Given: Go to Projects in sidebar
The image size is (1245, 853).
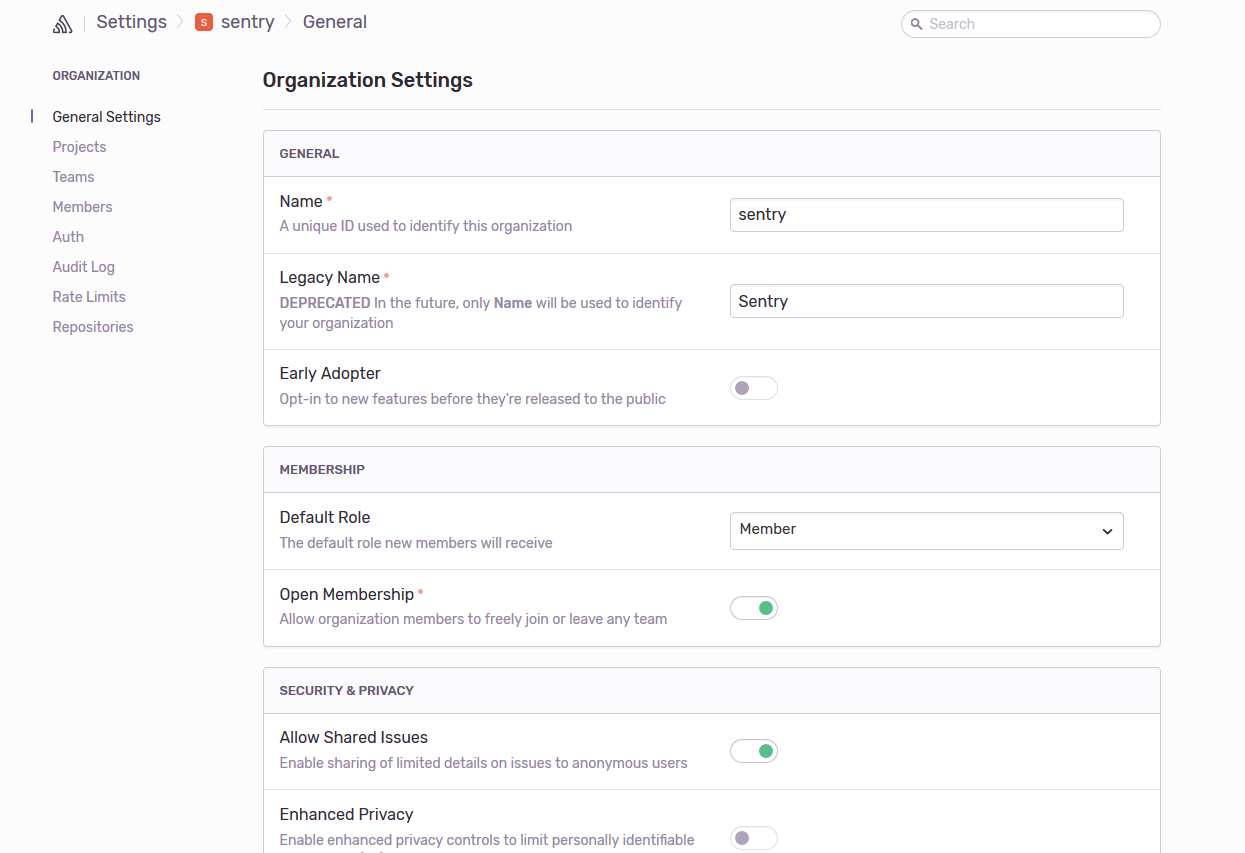Looking at the screenshot, I should (79, 147).
